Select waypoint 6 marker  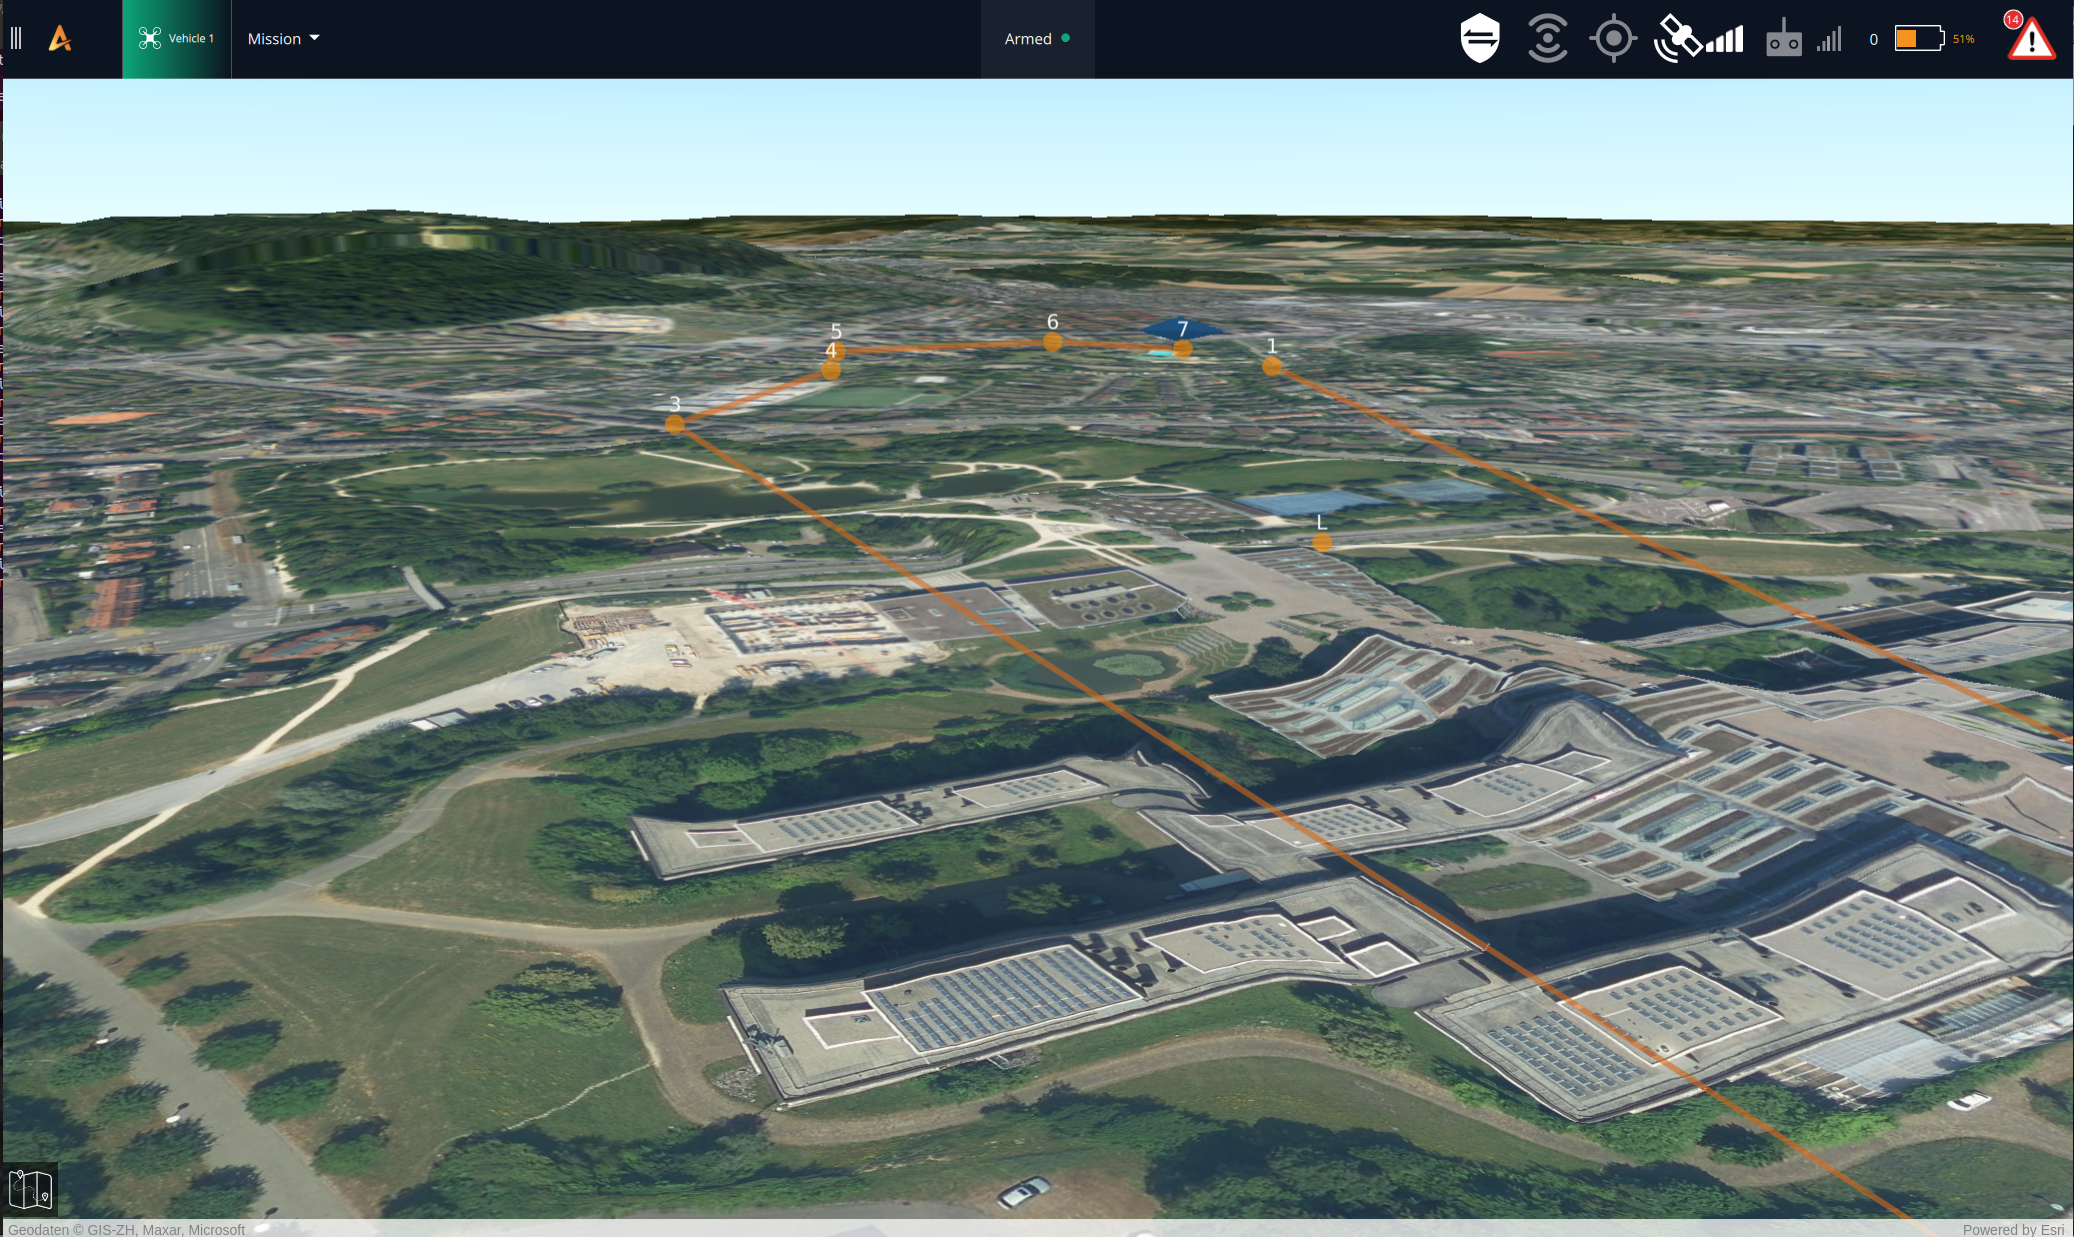(1052, 342)
